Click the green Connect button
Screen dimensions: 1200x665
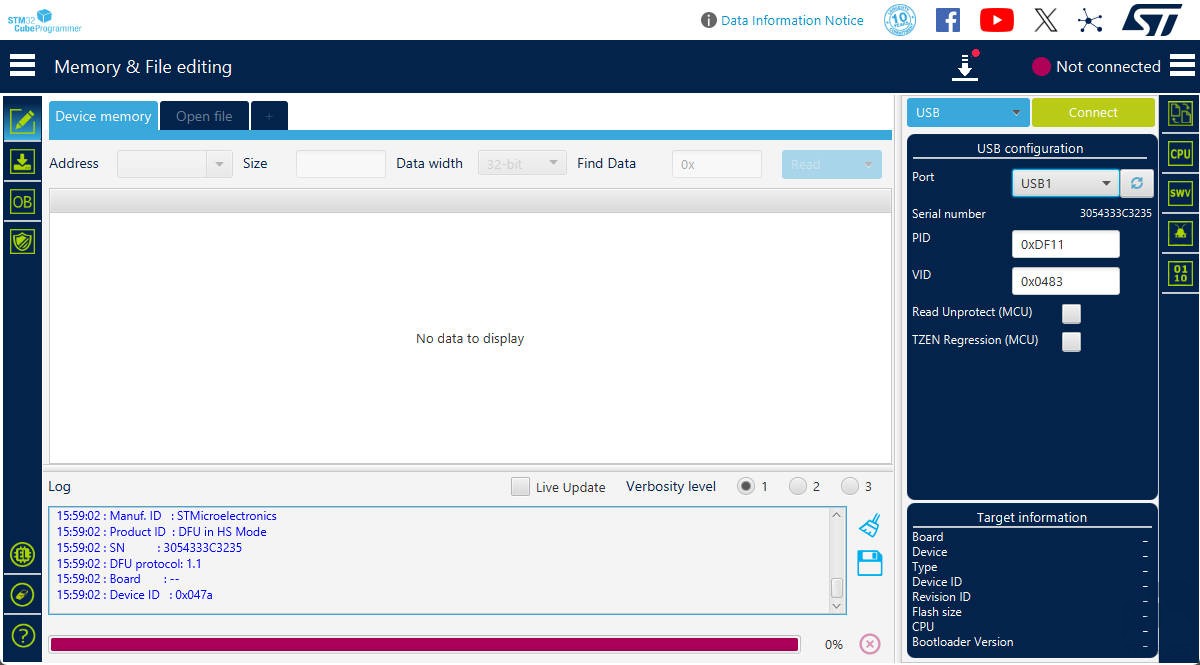[1093, 112]
